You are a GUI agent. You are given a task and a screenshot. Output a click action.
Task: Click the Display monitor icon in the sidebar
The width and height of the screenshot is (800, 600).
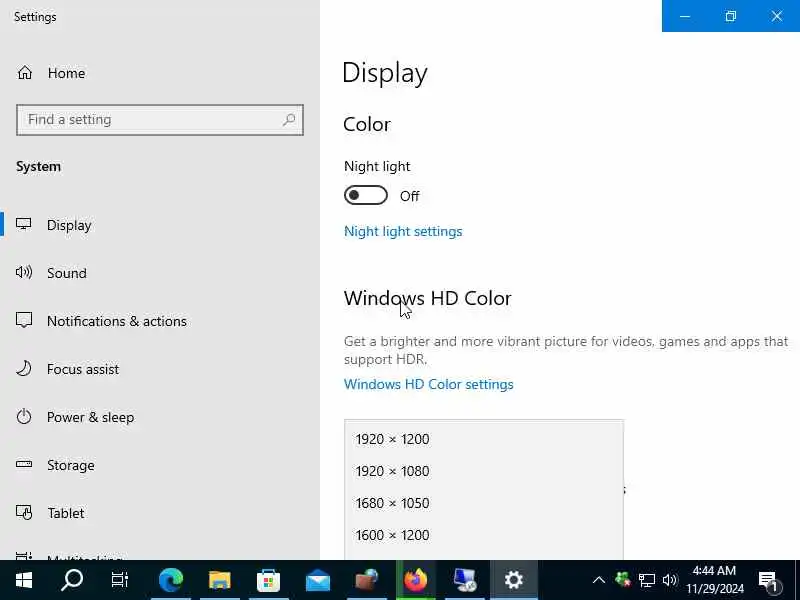coord(24,224)
